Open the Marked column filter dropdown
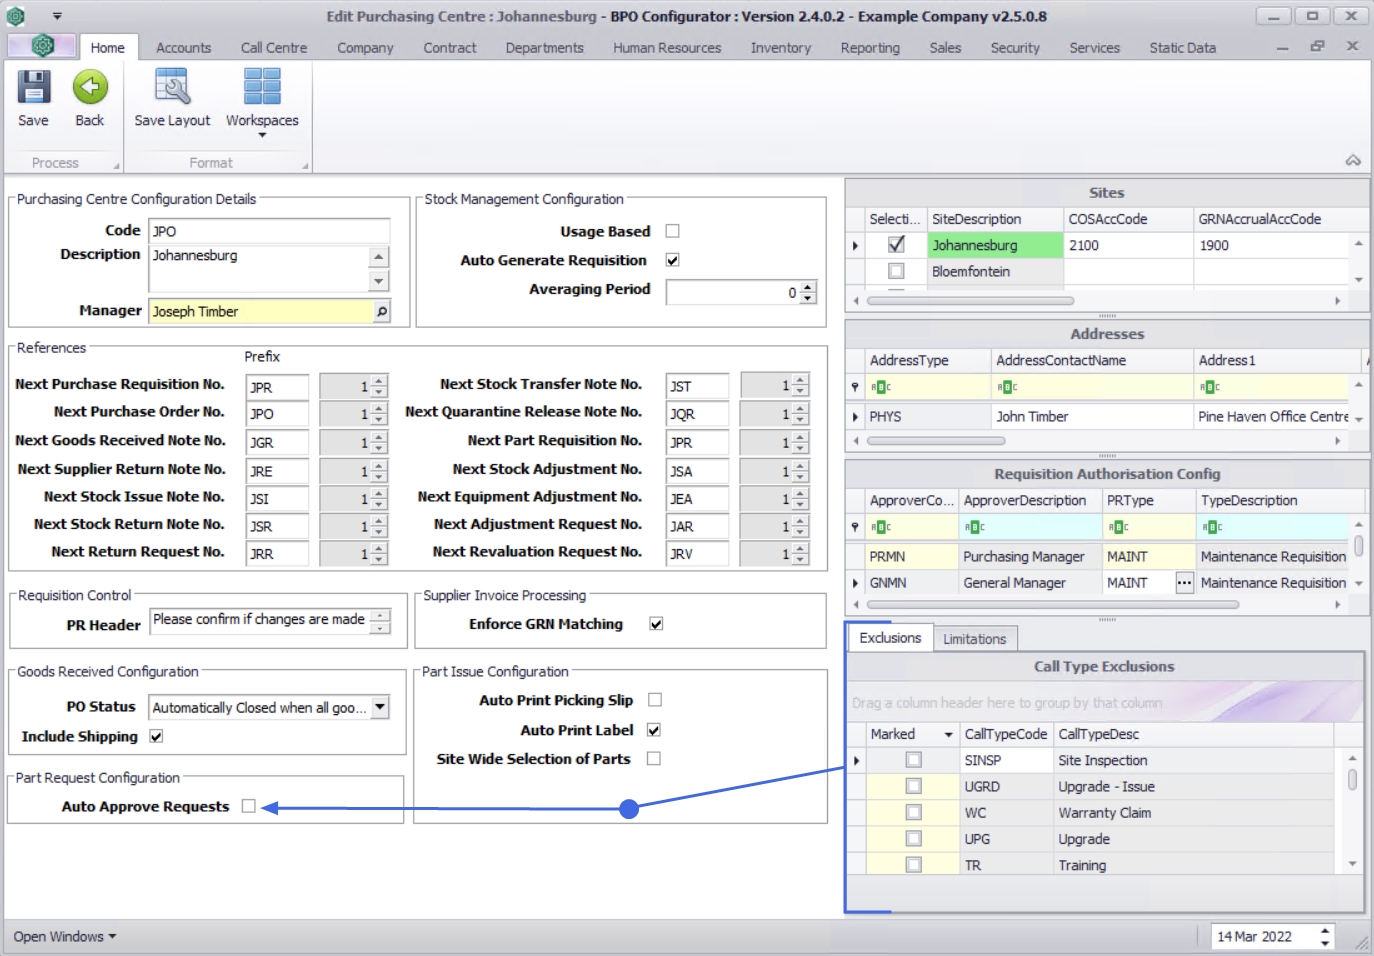This screenshot has height=956, width=1374. coord(948,735)
